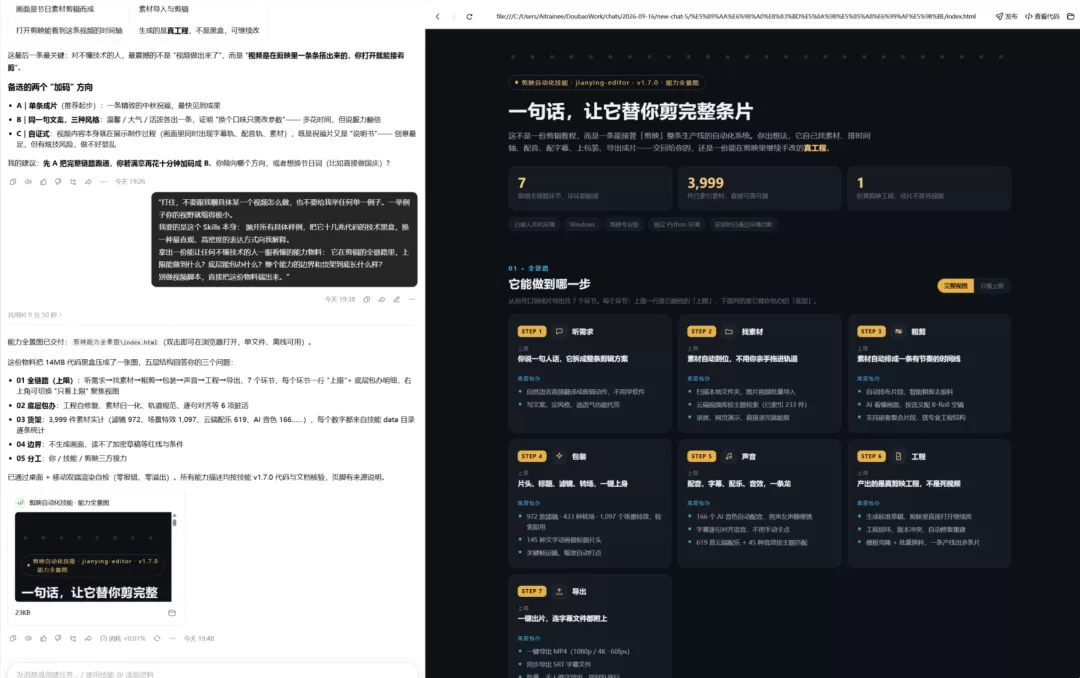Click quote icon on reply timestamped 今天 19:26
Image resolution: width=1080 pixels, height=678 pixels.
73,182
